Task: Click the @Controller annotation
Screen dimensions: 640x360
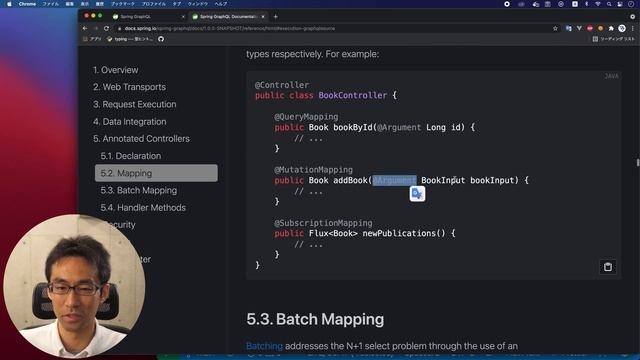Action: click(x=282, y=85)
